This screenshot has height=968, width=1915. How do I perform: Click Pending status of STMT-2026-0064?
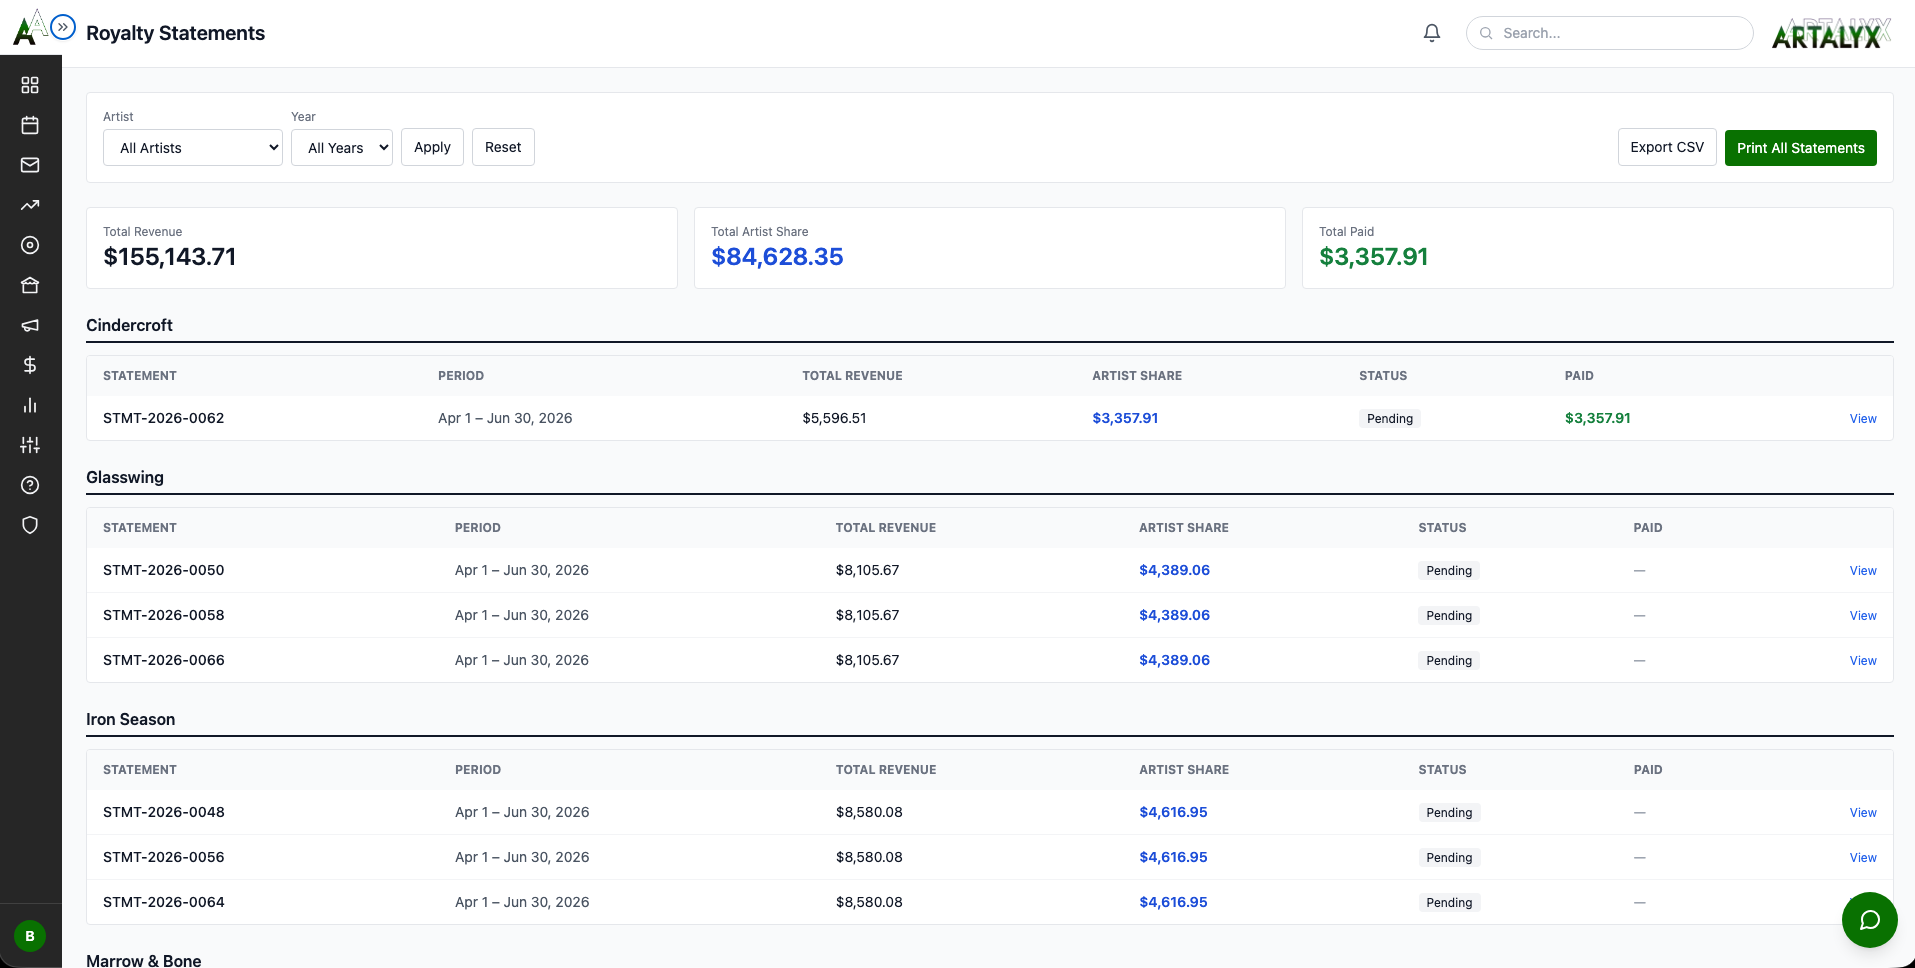1449,903
